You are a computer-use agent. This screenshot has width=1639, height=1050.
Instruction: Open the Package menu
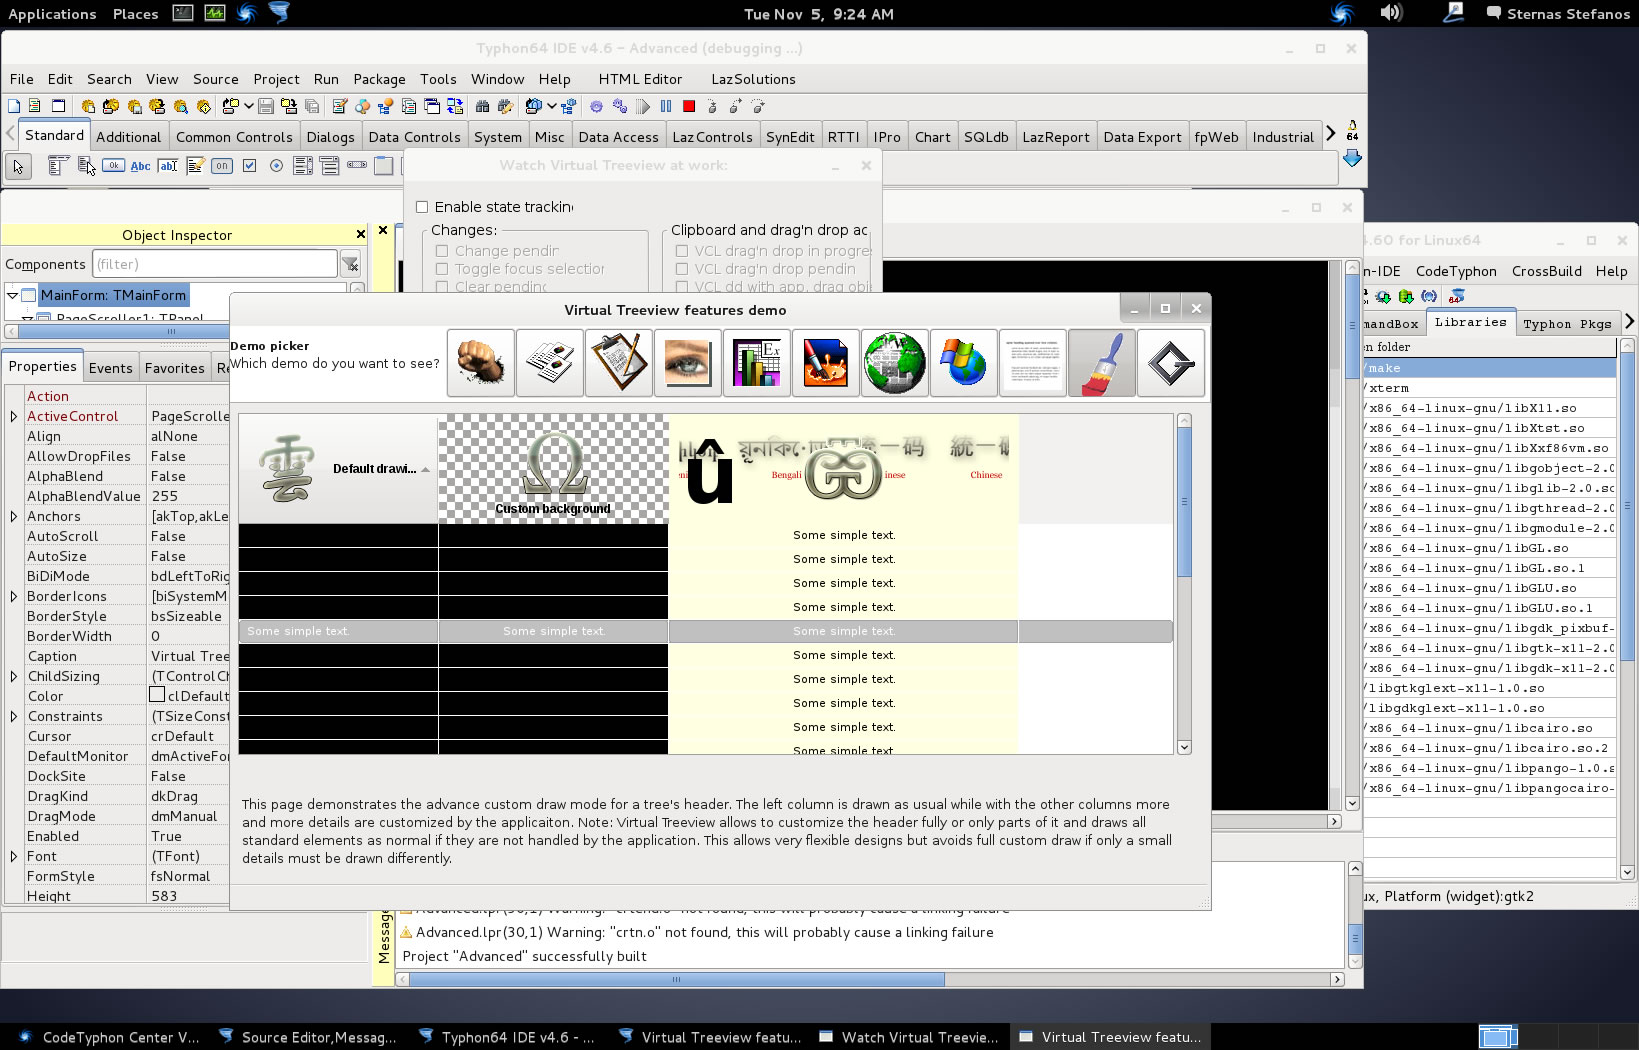point(379,79)
